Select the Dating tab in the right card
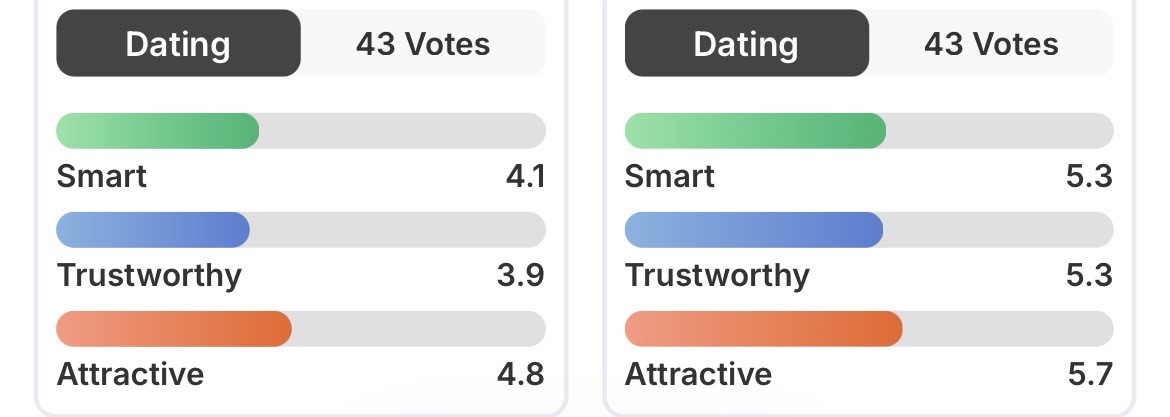This screenshot has height=417, width=1170. point(746,44)
